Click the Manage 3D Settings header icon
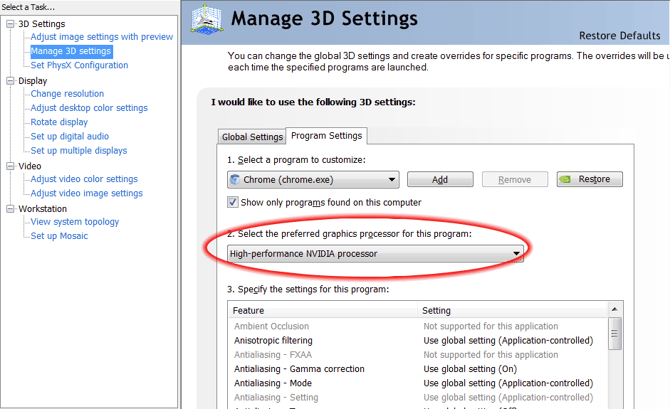Viewport: 670px width, 409px height. coord(203,21)
